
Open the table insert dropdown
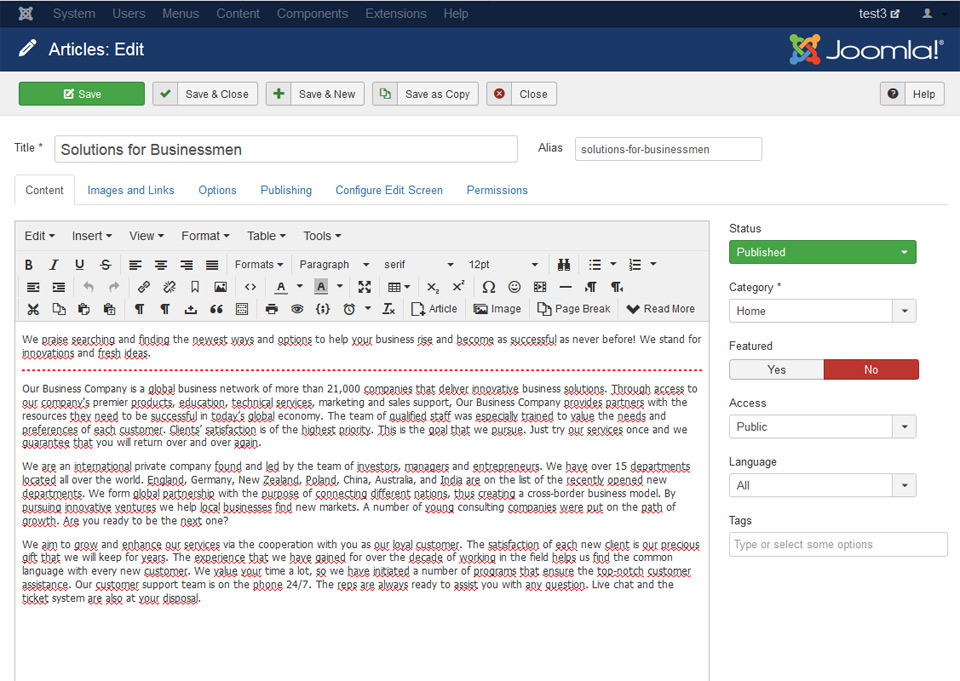click(399, 287)
